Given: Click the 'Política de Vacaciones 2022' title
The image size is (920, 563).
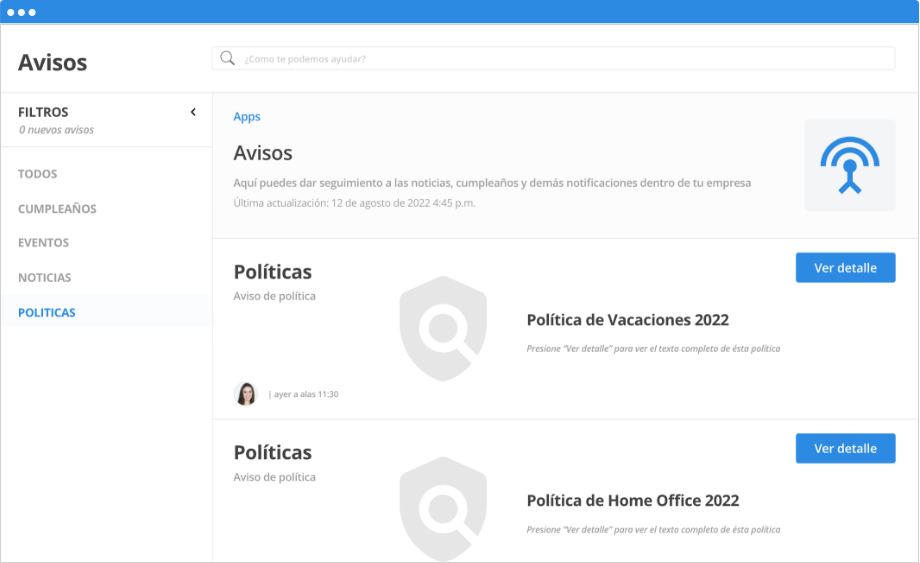Looking at the screenshot, I should click(628, 320).
